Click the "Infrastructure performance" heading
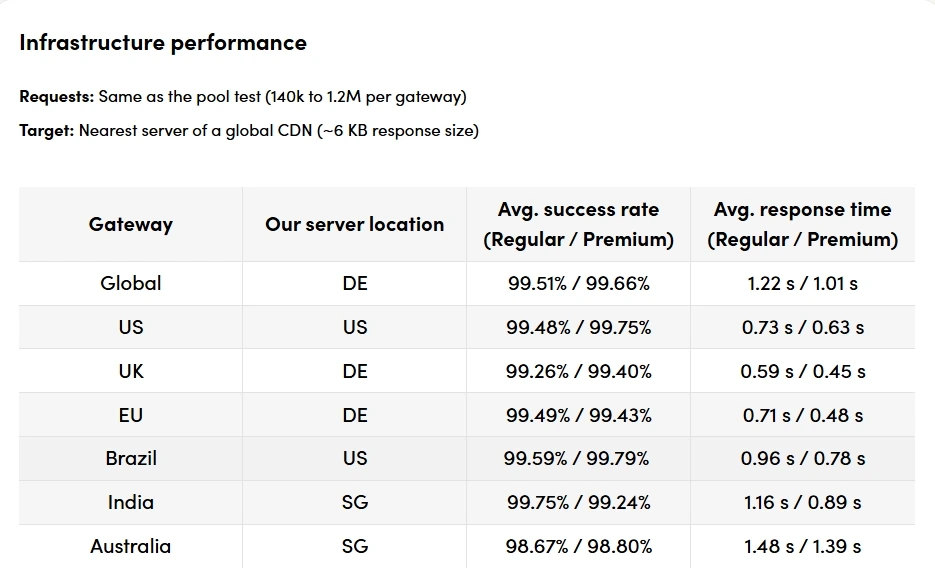The height and width of the screenshot is (585, 935). 163,42
